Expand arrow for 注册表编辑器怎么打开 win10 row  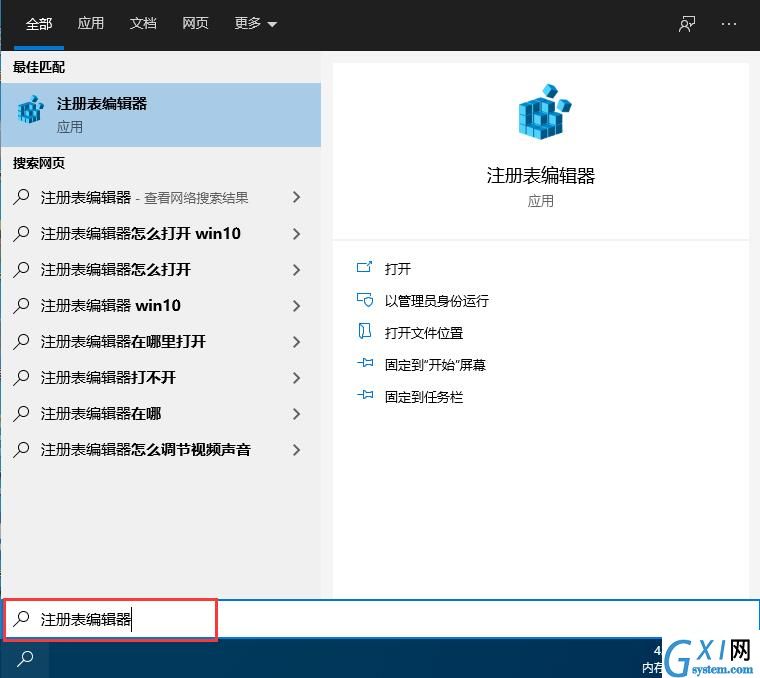[x=297, y=234]
